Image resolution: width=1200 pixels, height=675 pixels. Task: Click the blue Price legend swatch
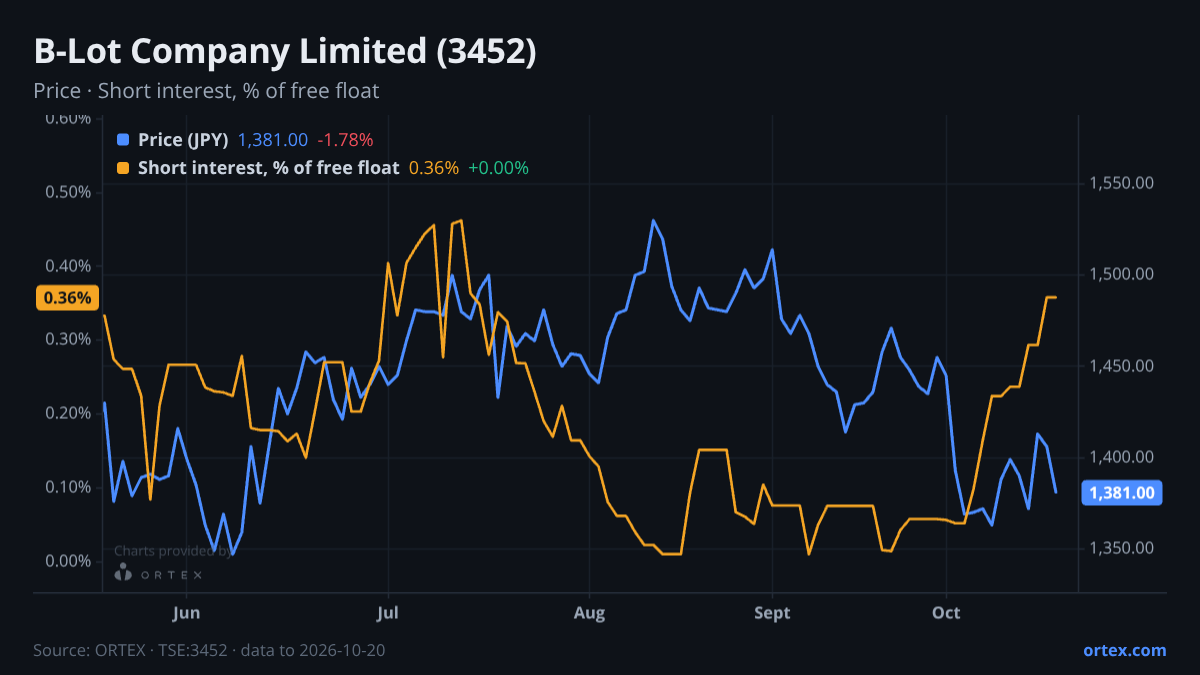click(123, 140)
